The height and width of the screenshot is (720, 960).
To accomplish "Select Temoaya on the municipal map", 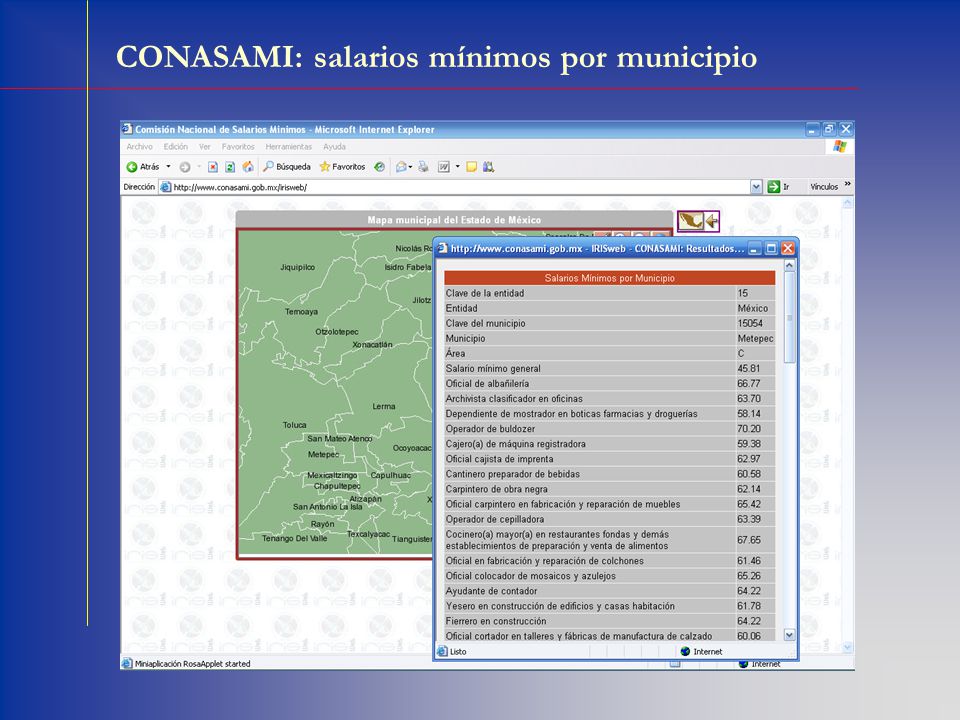I will (301, 312).
